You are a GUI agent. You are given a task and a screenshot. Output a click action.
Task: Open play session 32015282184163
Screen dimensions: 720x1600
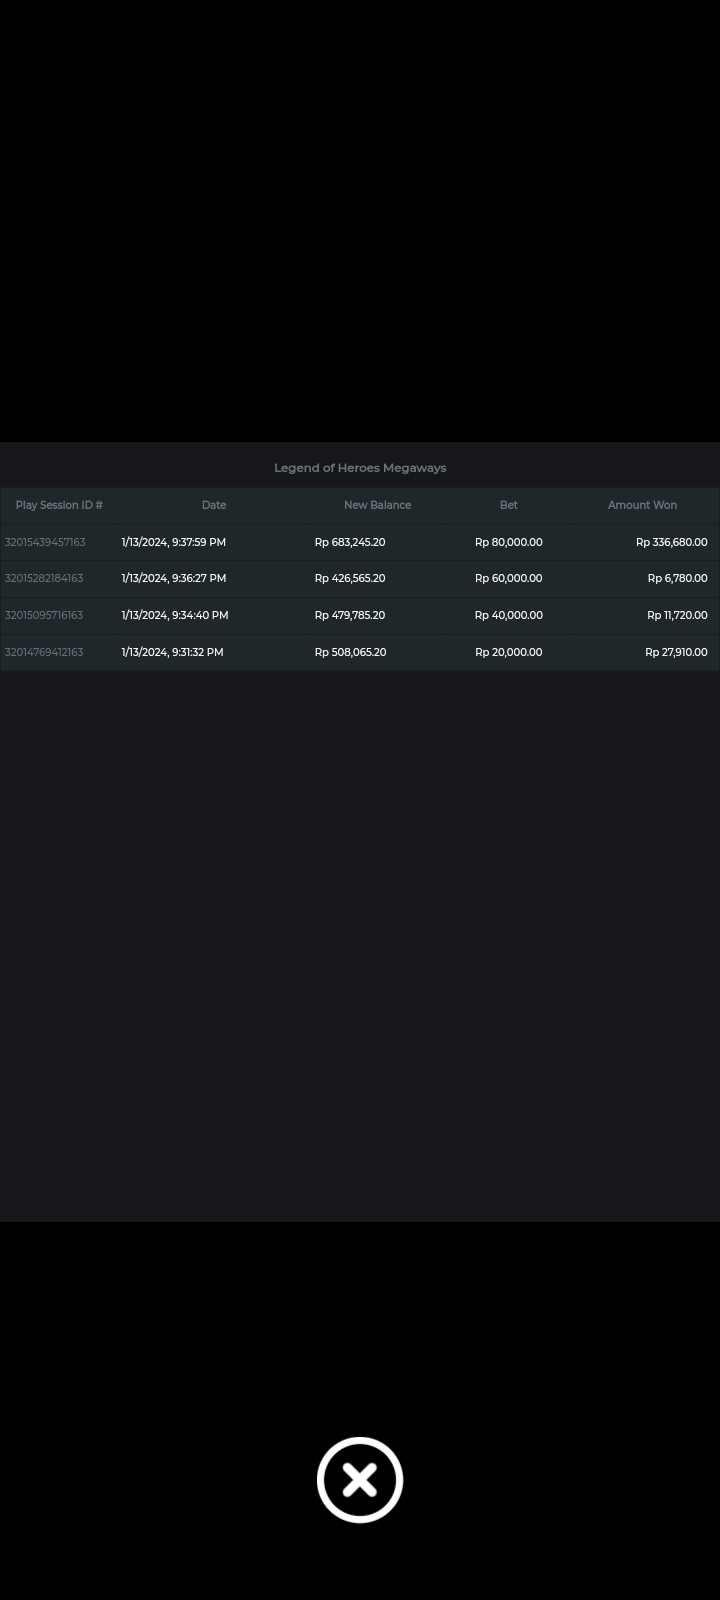click(44, 578)
